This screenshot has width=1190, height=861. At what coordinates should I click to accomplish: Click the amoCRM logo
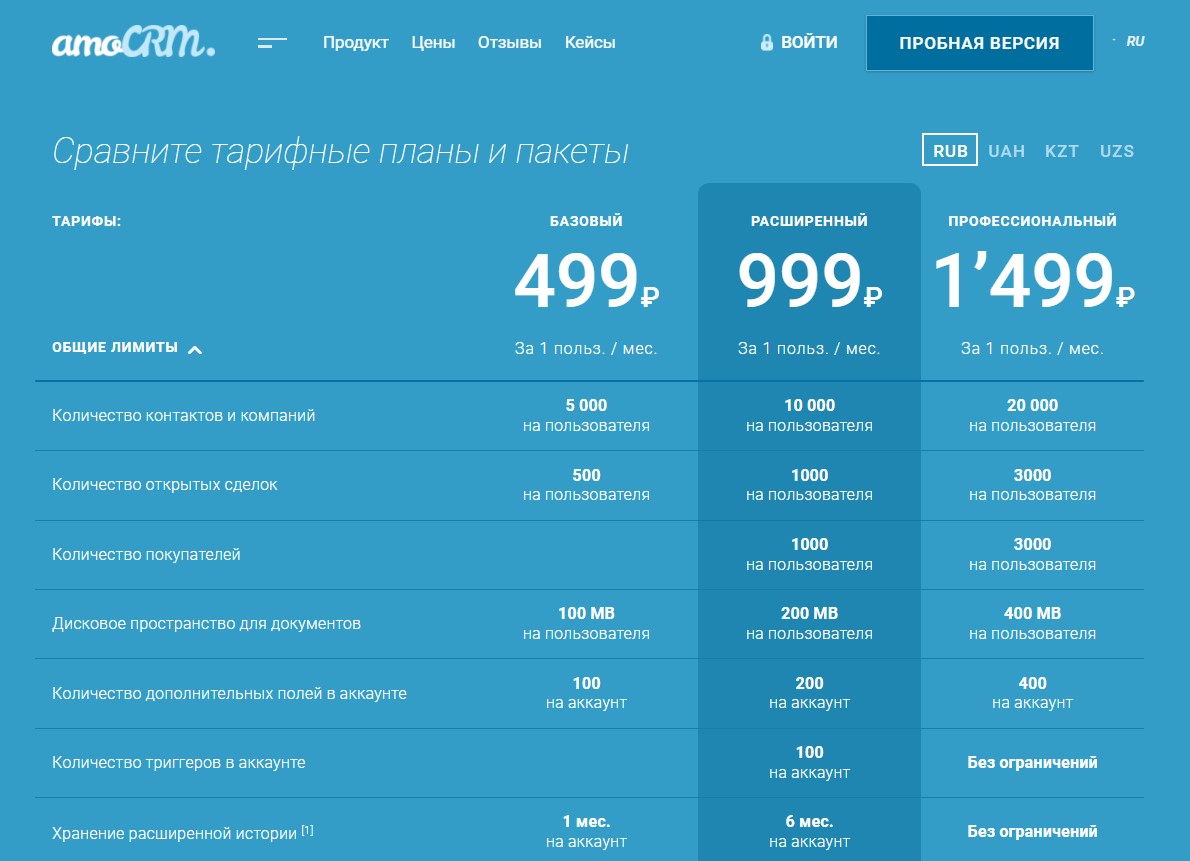132,43
